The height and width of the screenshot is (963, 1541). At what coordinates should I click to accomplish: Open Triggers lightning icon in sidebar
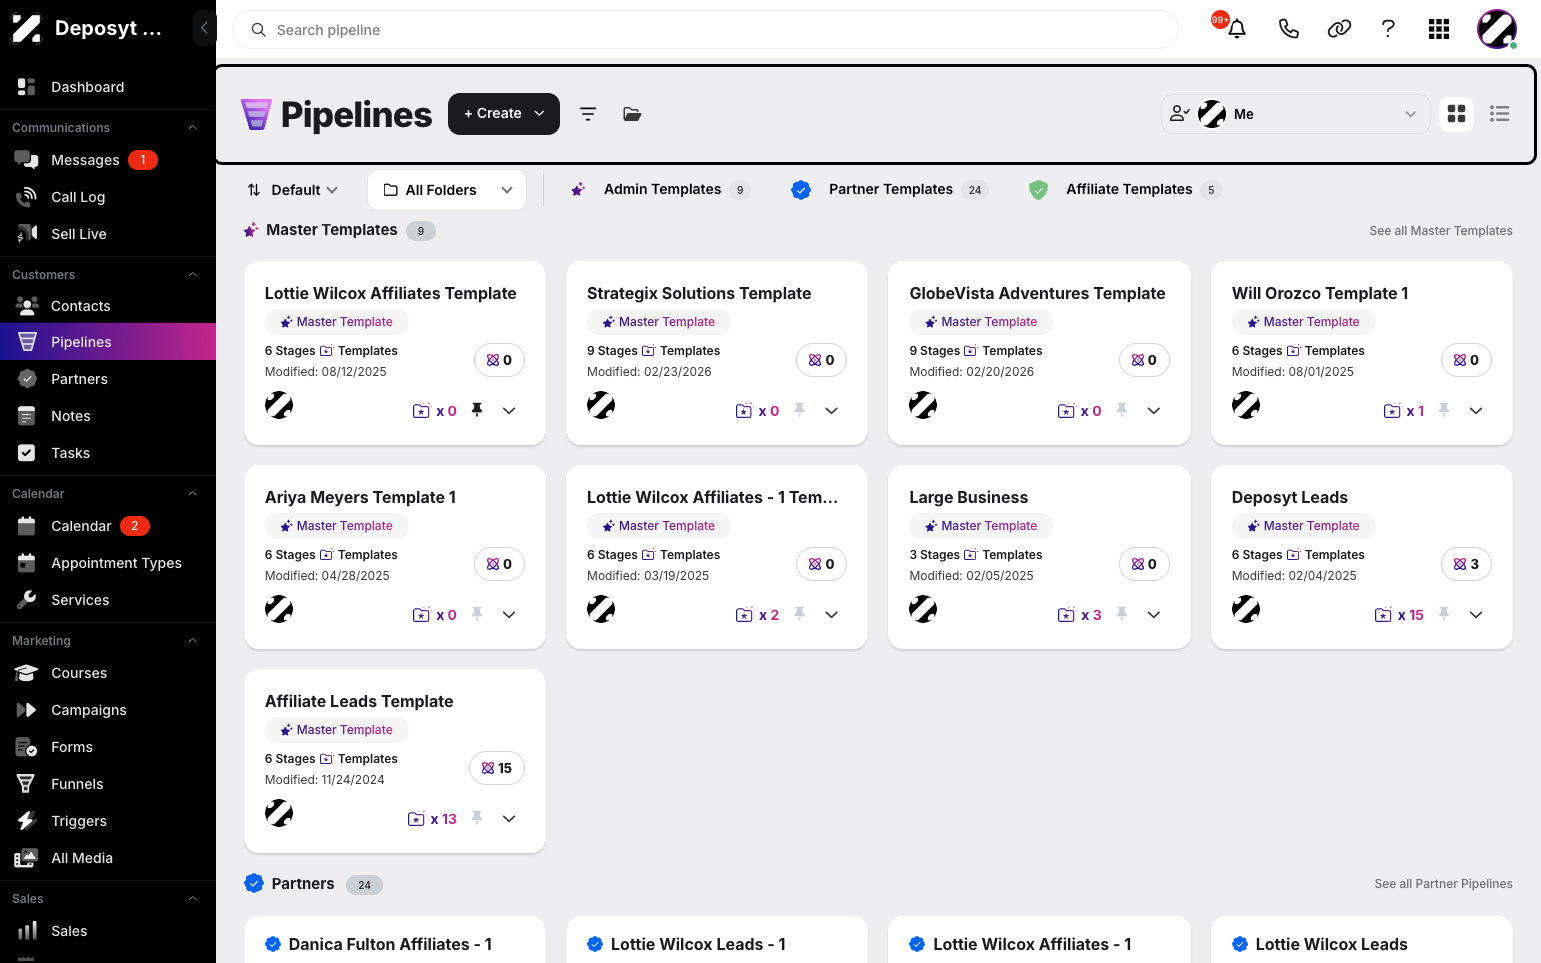[x=27, y=821]
